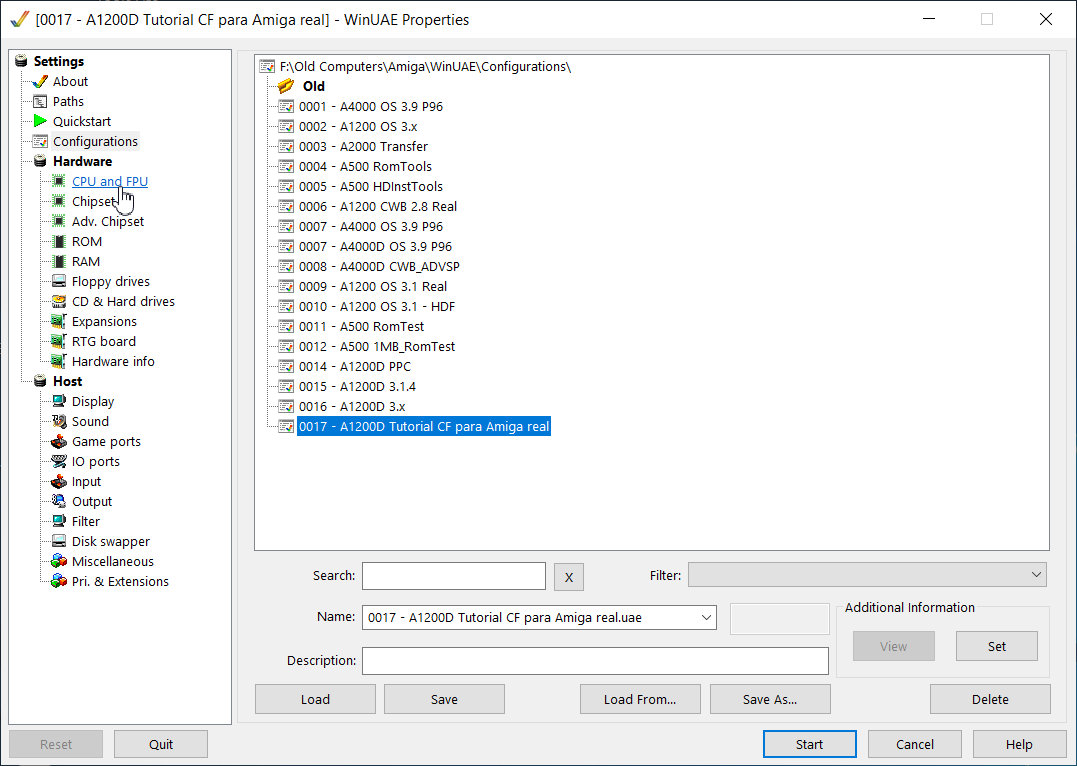The image size is (1077, 766).
Task: Click the Expansions card icon
Action: coord(59,321)
